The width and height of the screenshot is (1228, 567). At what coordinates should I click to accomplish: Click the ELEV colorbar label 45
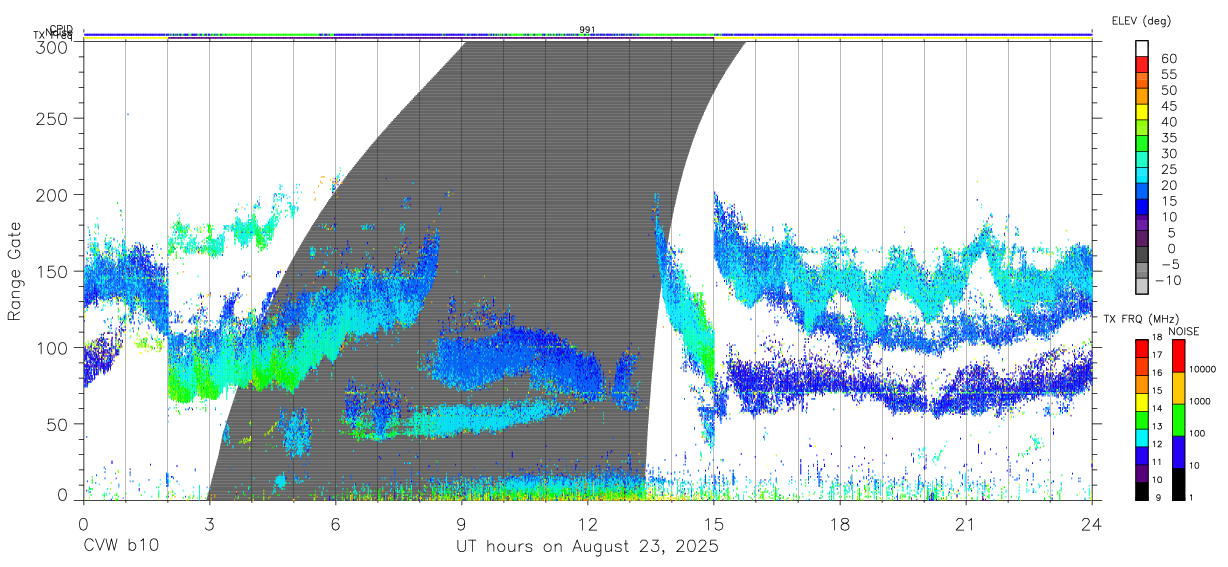coord(1168,106)
